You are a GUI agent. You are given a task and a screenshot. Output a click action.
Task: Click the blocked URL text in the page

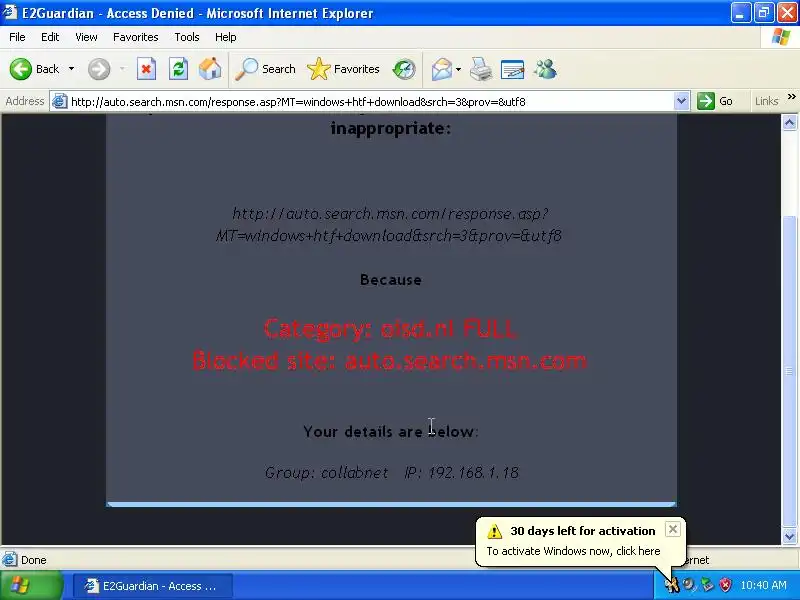[389, 224]
